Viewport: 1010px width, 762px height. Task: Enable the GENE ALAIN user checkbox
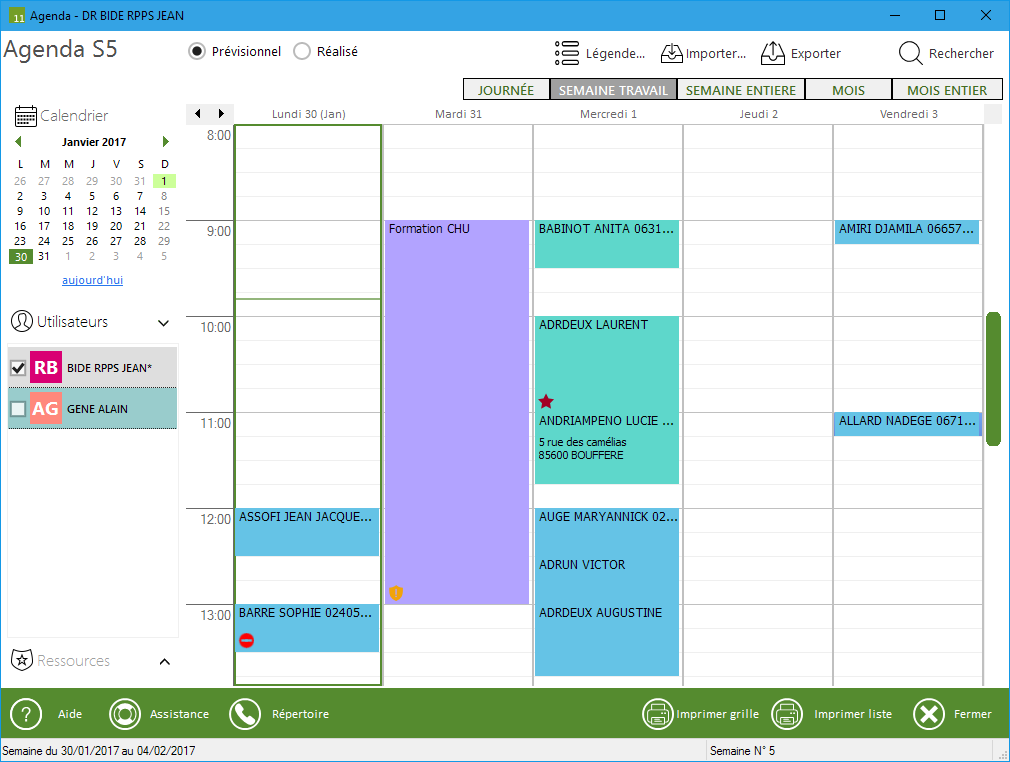pos(18,409)
